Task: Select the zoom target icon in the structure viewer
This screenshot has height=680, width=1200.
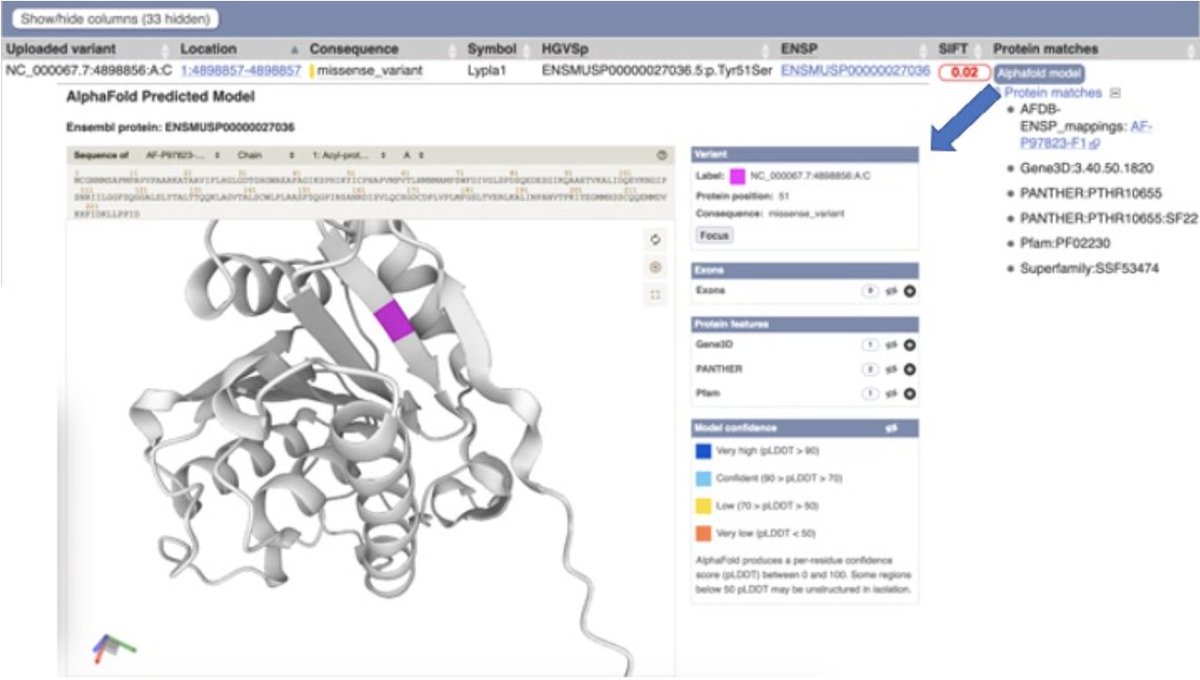Action: (655, 265)
